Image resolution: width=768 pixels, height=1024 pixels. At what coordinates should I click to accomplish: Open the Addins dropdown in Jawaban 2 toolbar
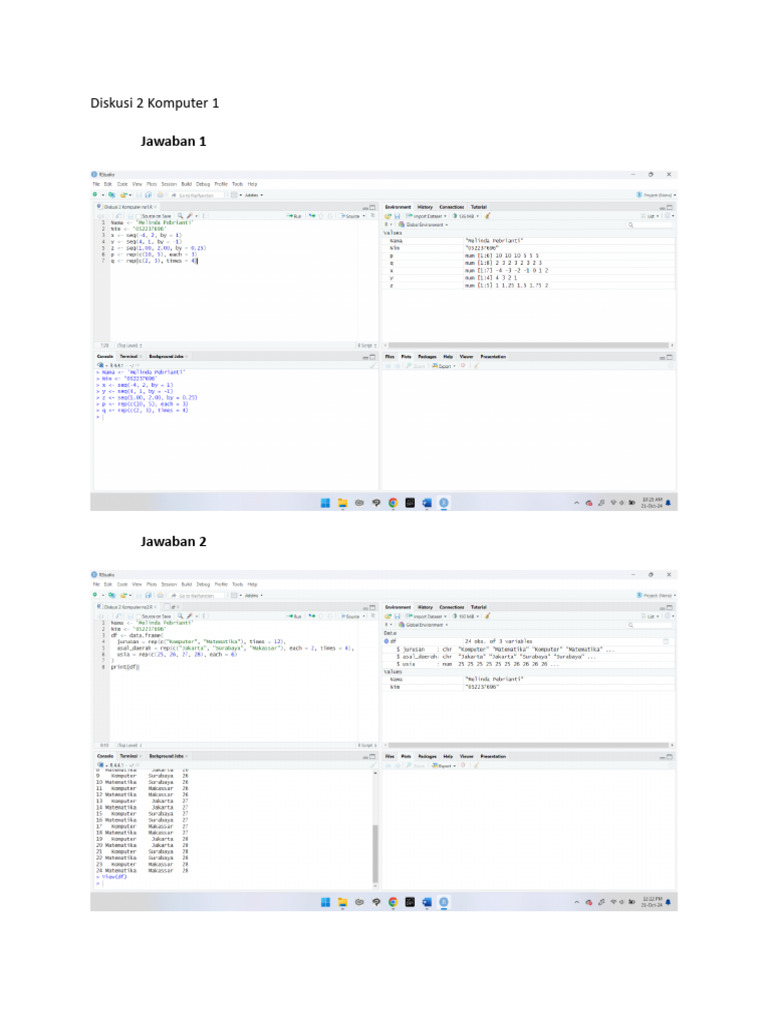(254, 596)
